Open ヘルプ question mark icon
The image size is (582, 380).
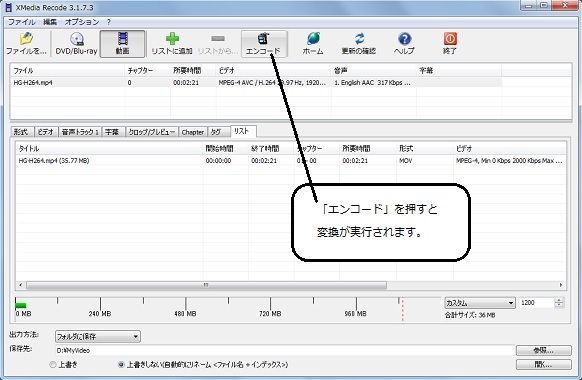tap(404, 44)
